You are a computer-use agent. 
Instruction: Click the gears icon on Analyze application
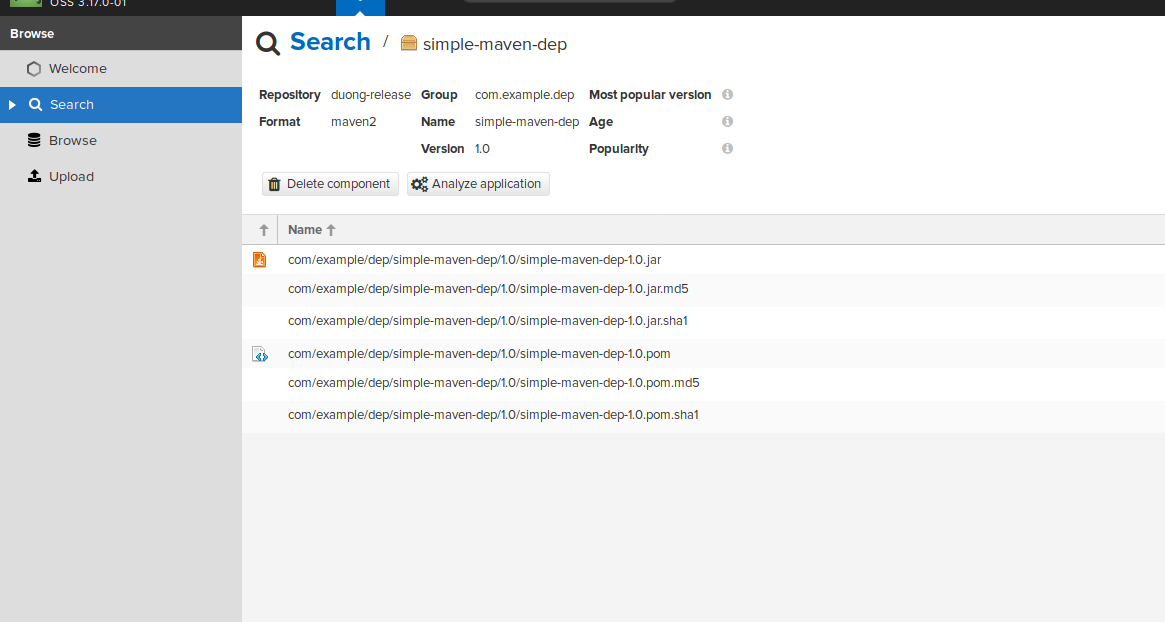[420, 184]
